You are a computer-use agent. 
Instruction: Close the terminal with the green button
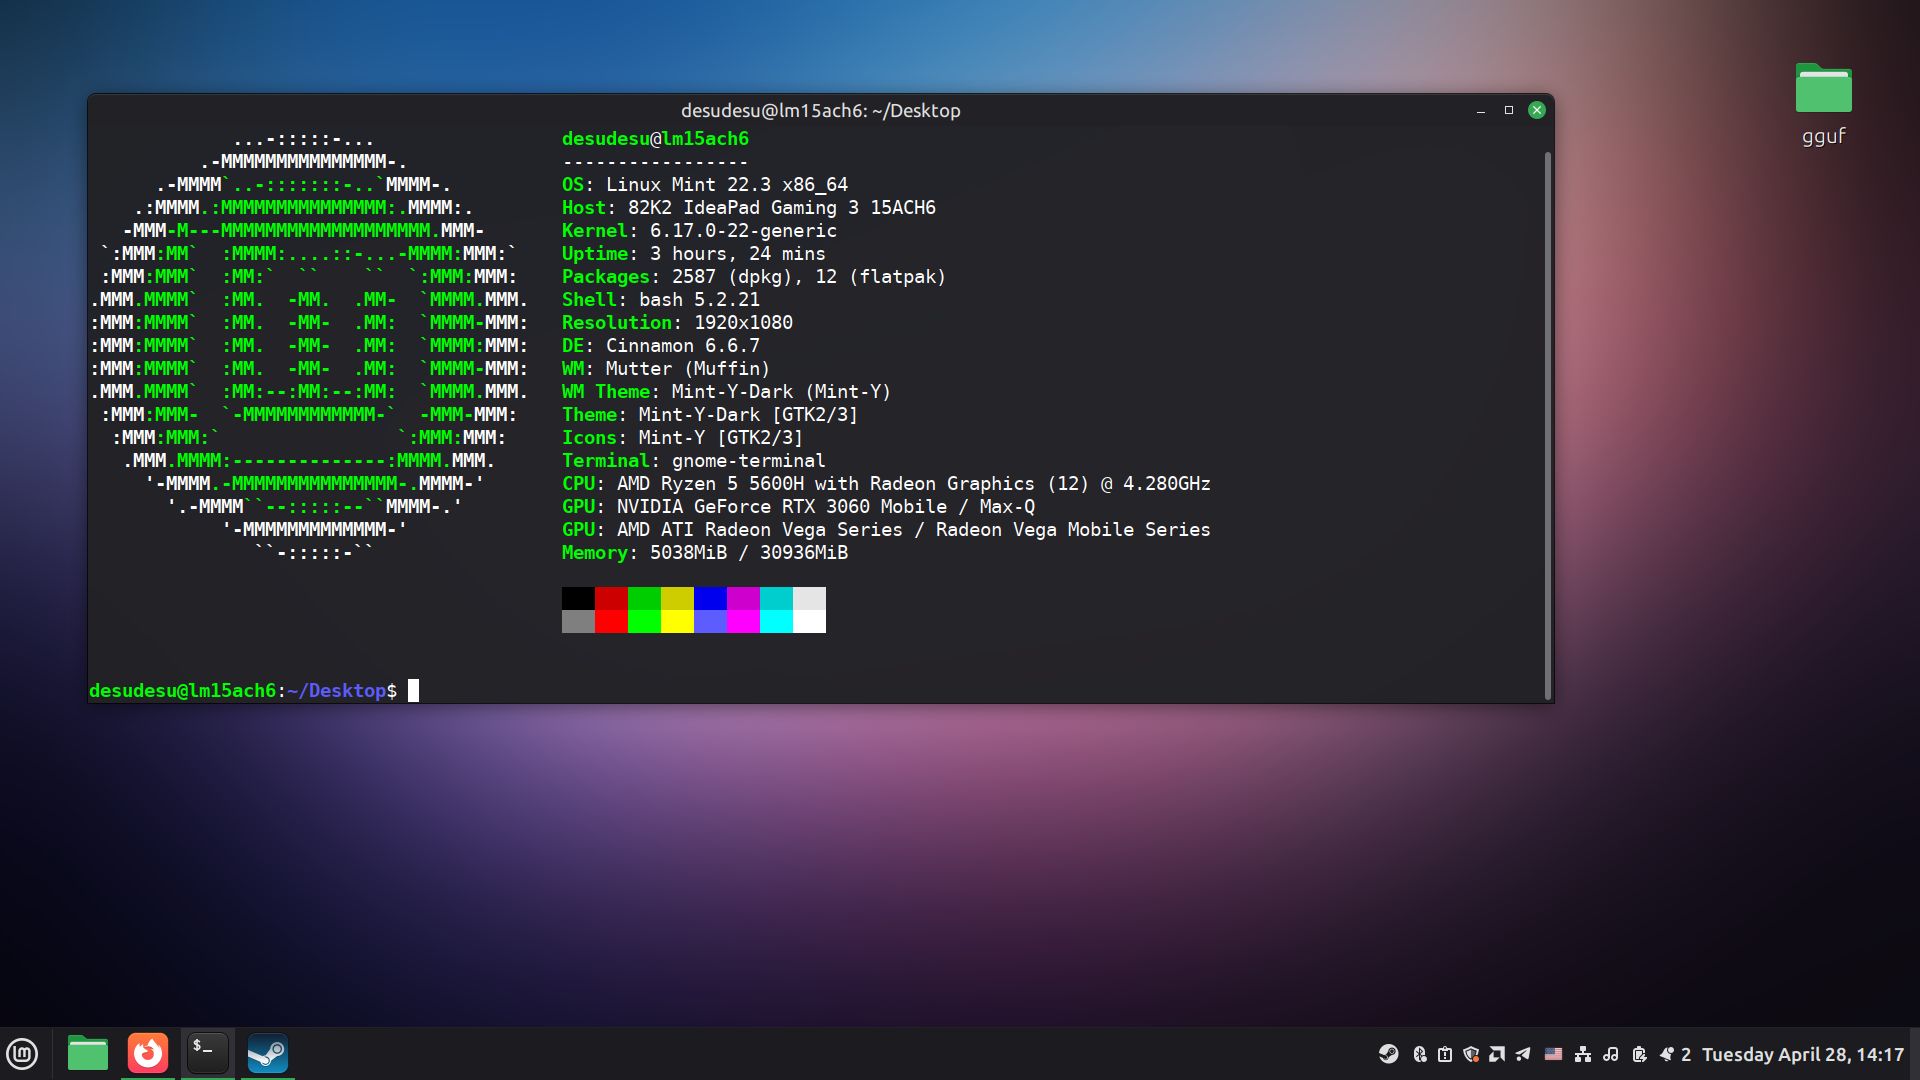pyautogui.click(x=1537, y=110)
